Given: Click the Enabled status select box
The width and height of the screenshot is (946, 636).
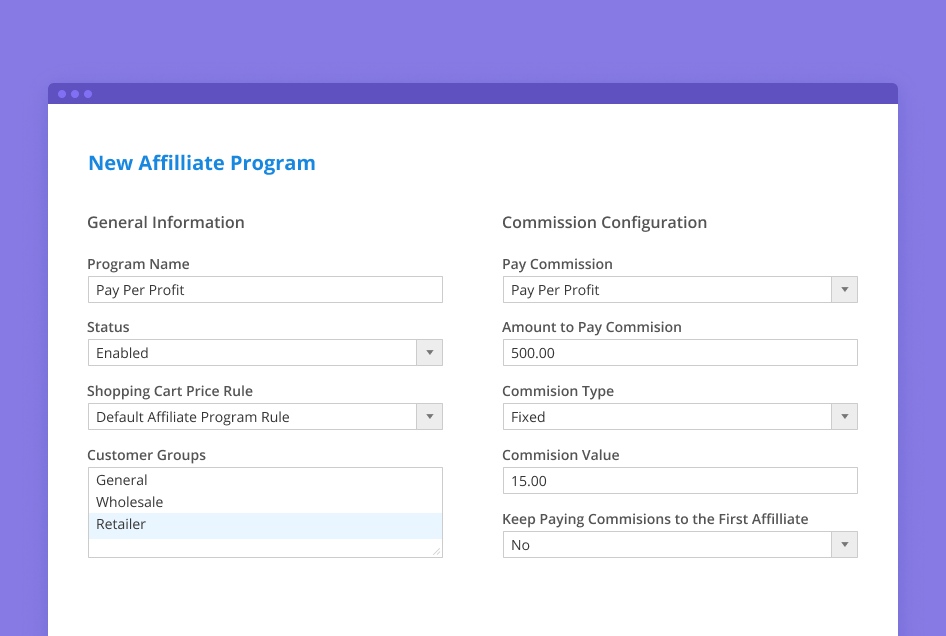Looking at the screenshot, I should (252, 353).
